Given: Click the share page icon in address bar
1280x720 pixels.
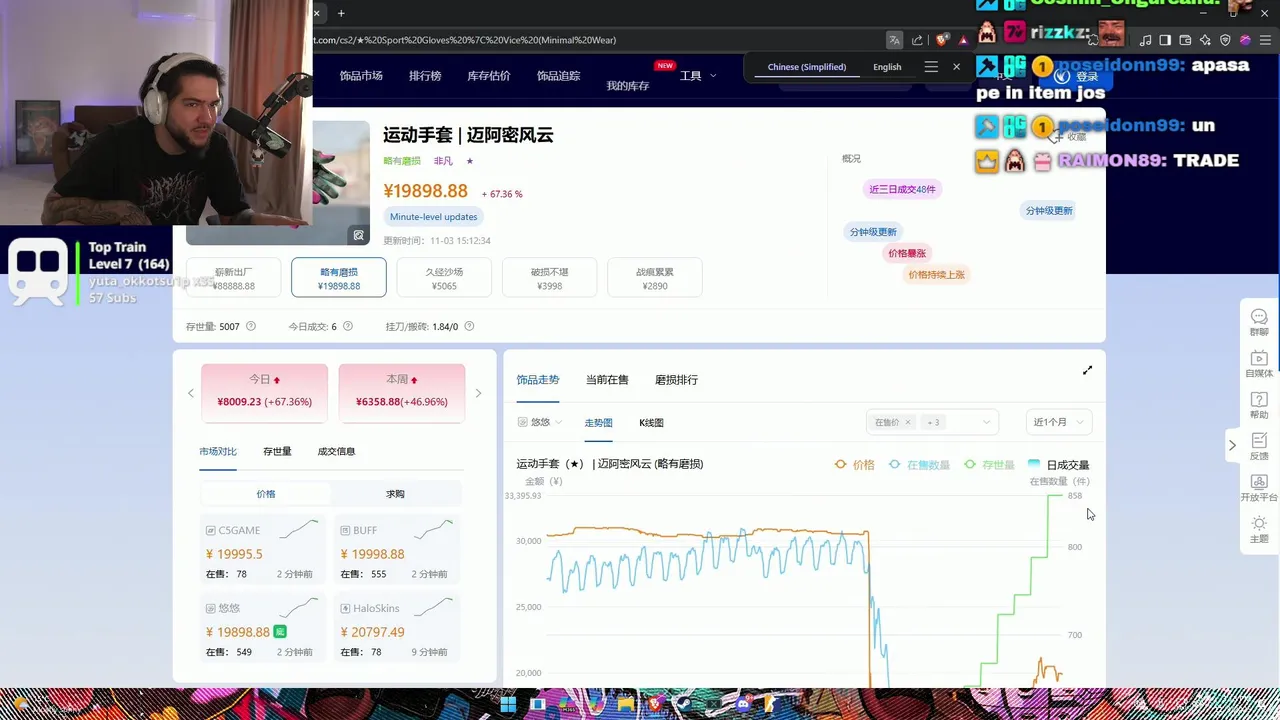Looking at the screenshot, I should coord(917,40).
